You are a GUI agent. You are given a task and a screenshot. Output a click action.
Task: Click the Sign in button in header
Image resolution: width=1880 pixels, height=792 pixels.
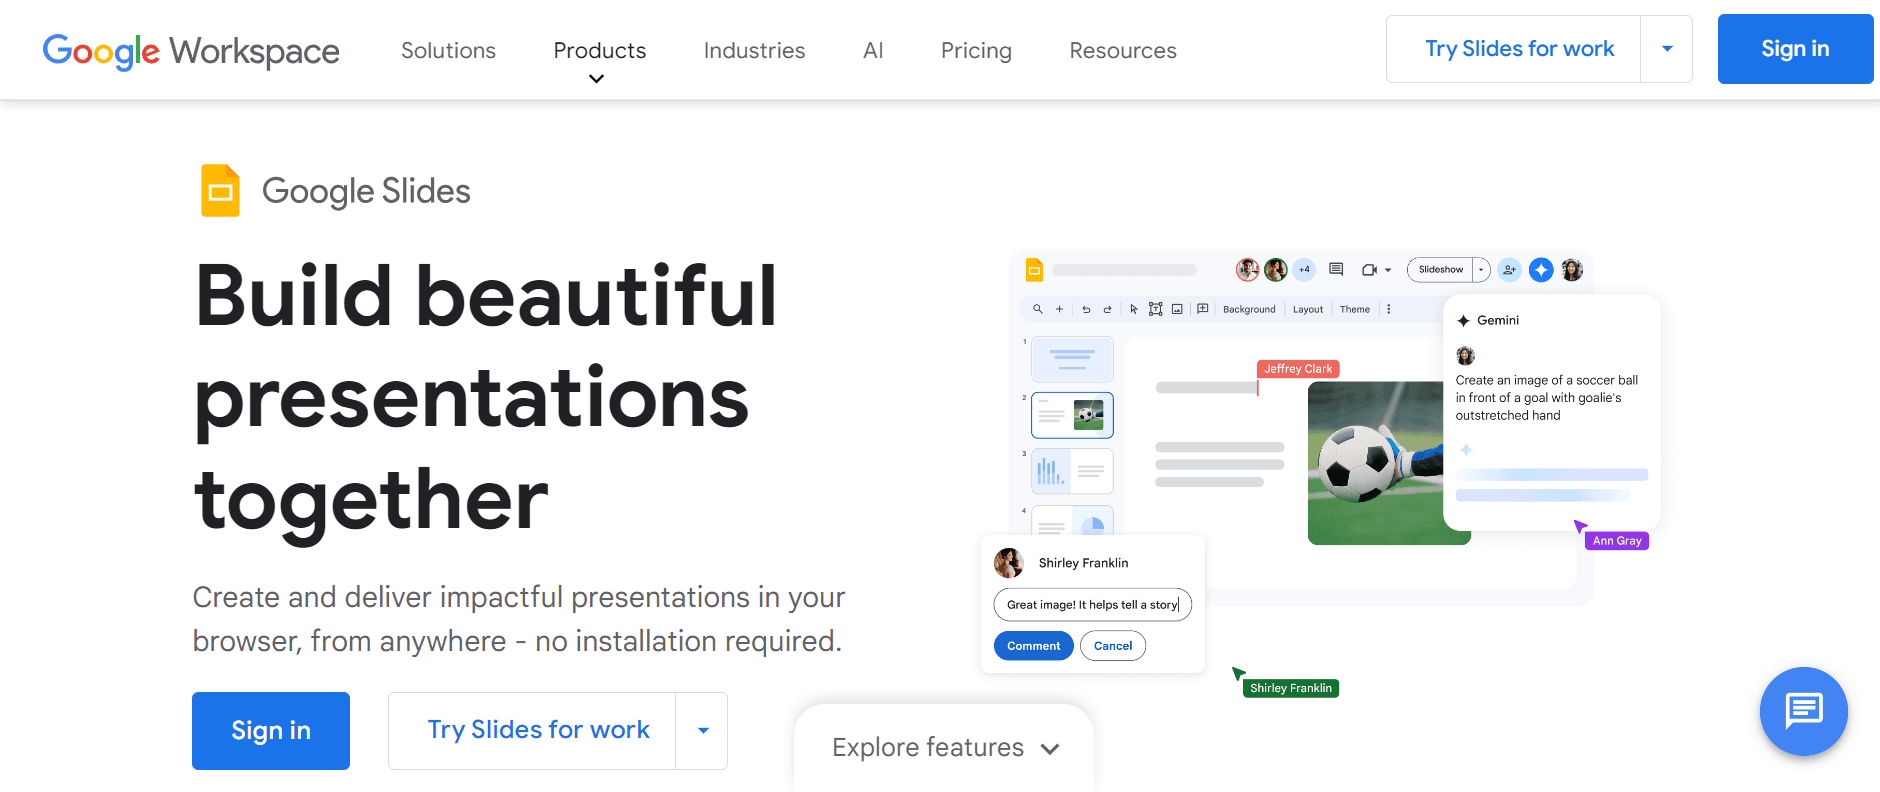[1795, 49]
